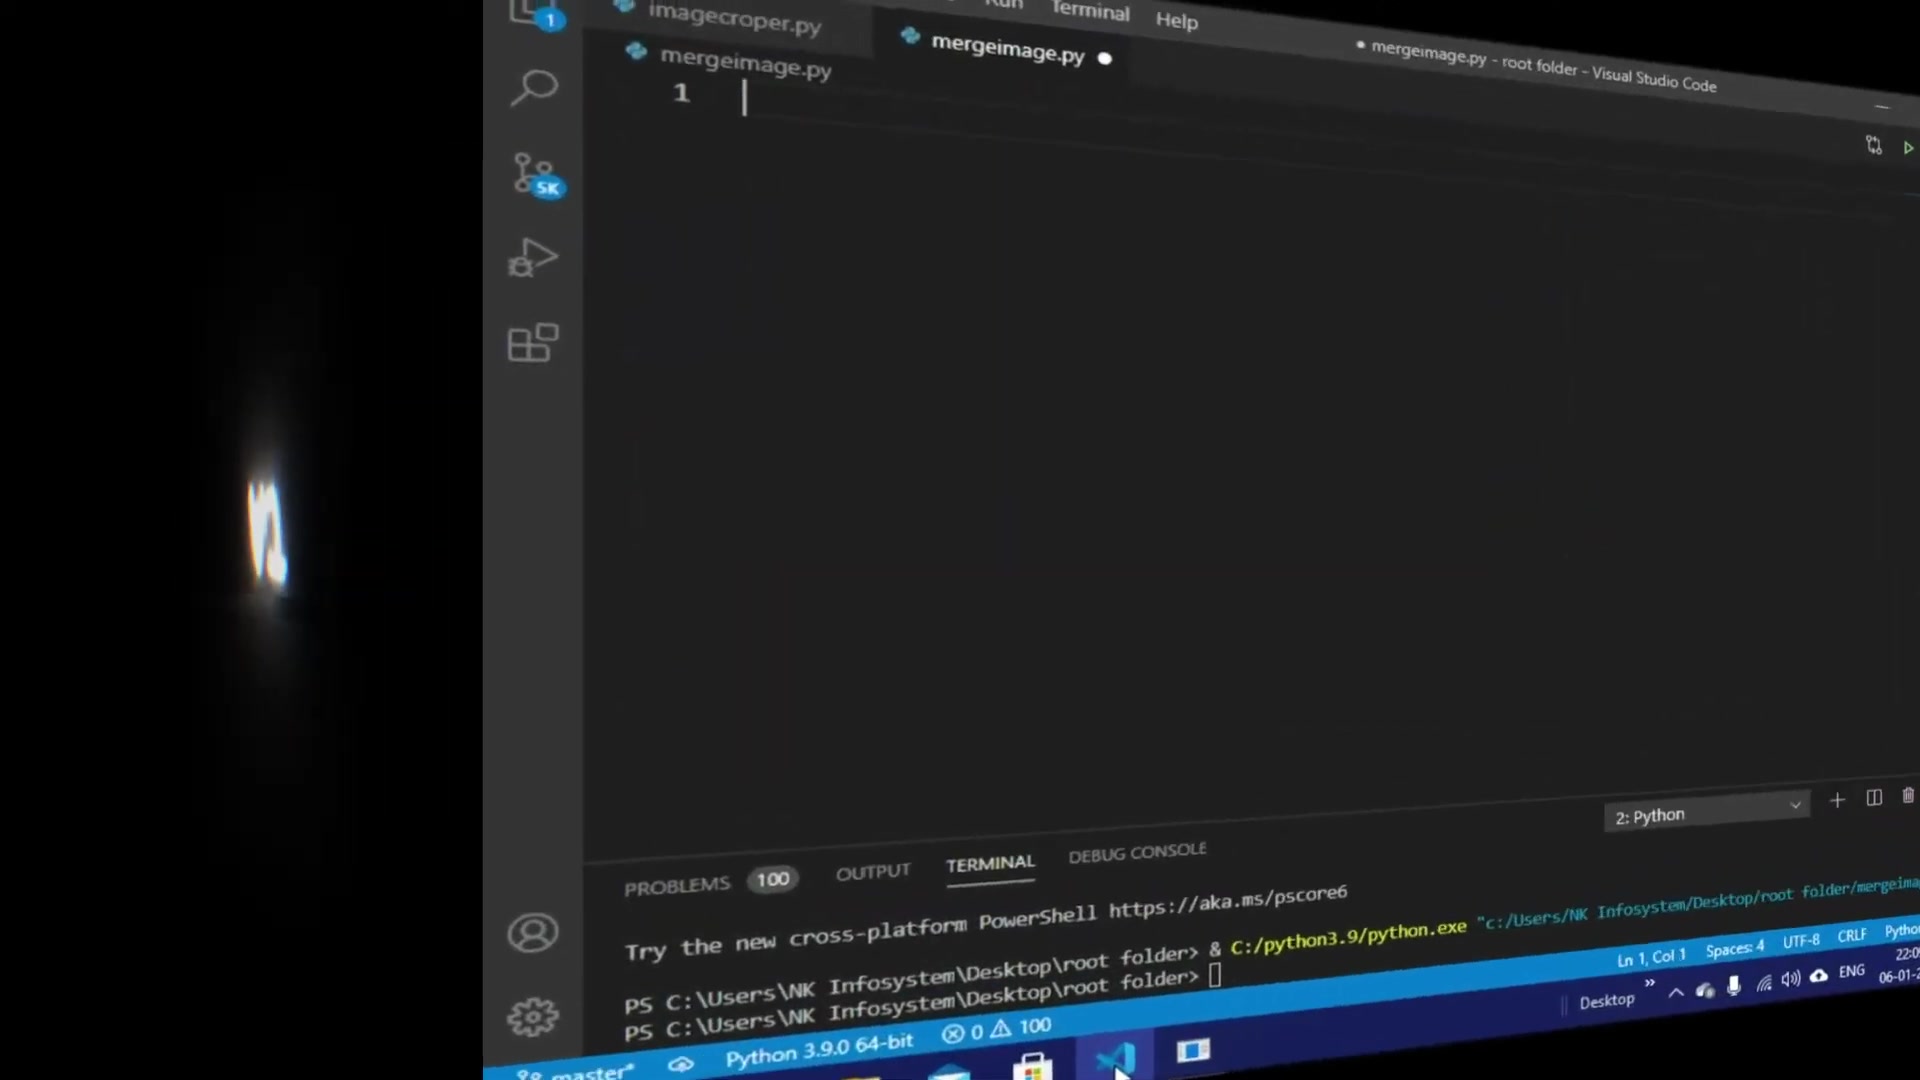
Task: Click Ln 1, Col 1 in status bar
Action: [x=1651, y=957]
